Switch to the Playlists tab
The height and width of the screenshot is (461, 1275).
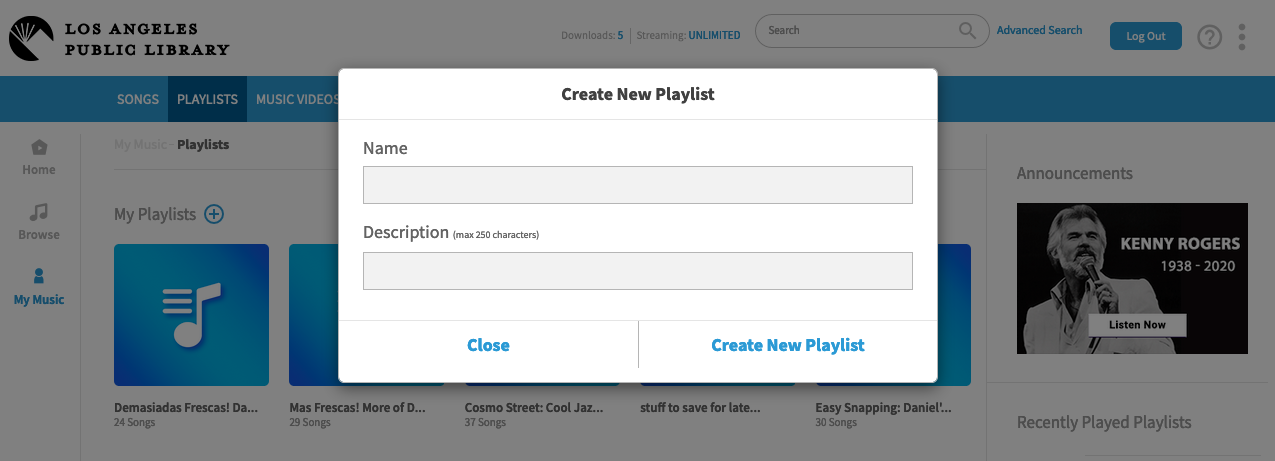tap(207, 99)
